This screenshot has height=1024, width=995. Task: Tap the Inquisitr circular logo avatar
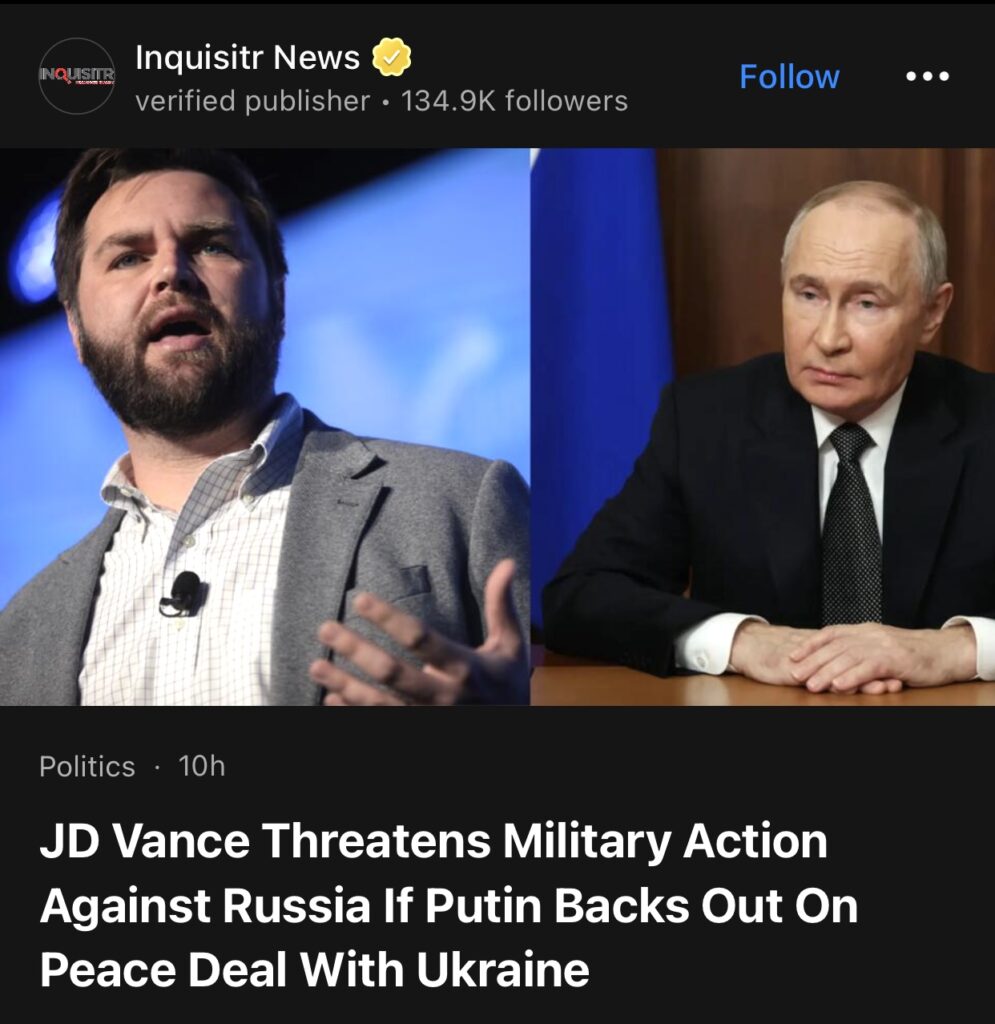pos(77,76)
